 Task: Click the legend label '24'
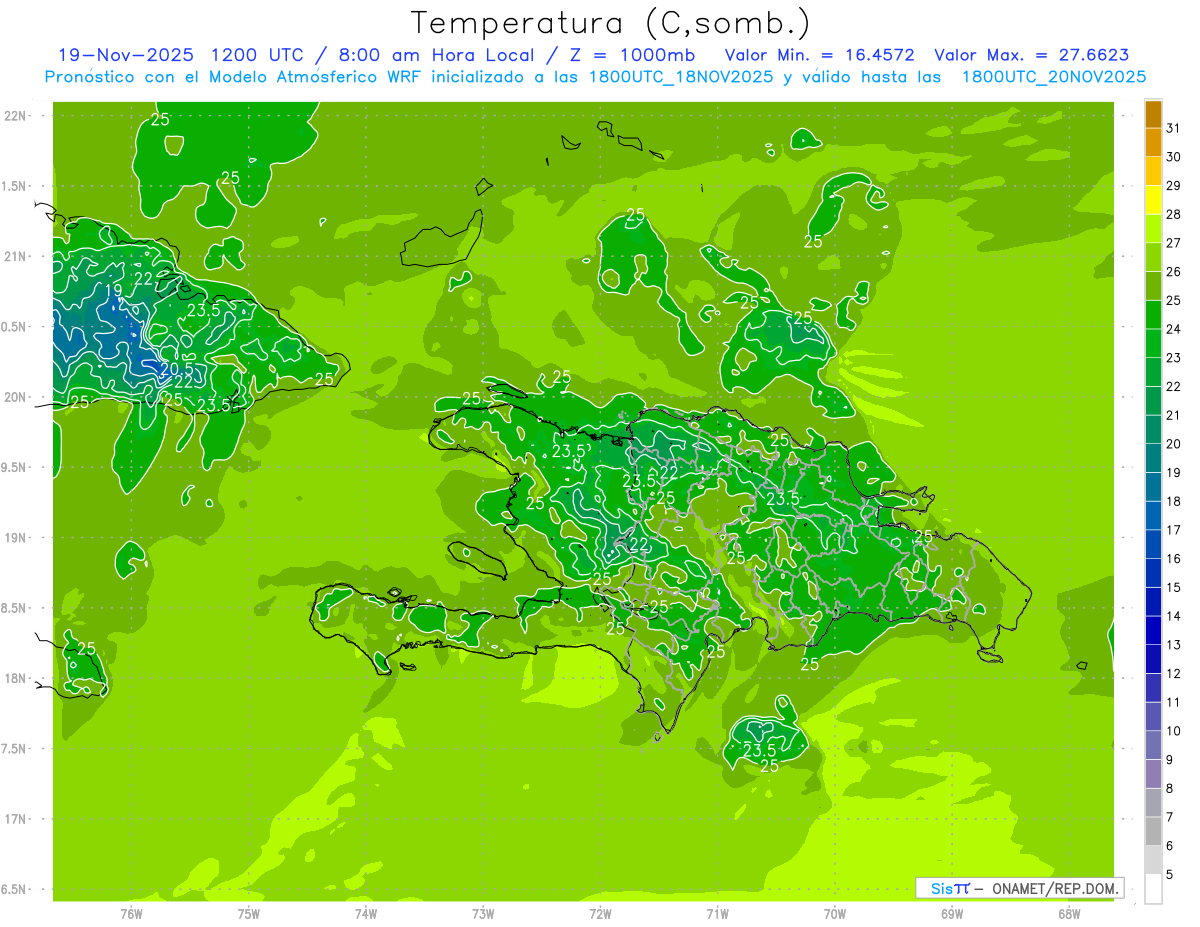pos(1174,329)
